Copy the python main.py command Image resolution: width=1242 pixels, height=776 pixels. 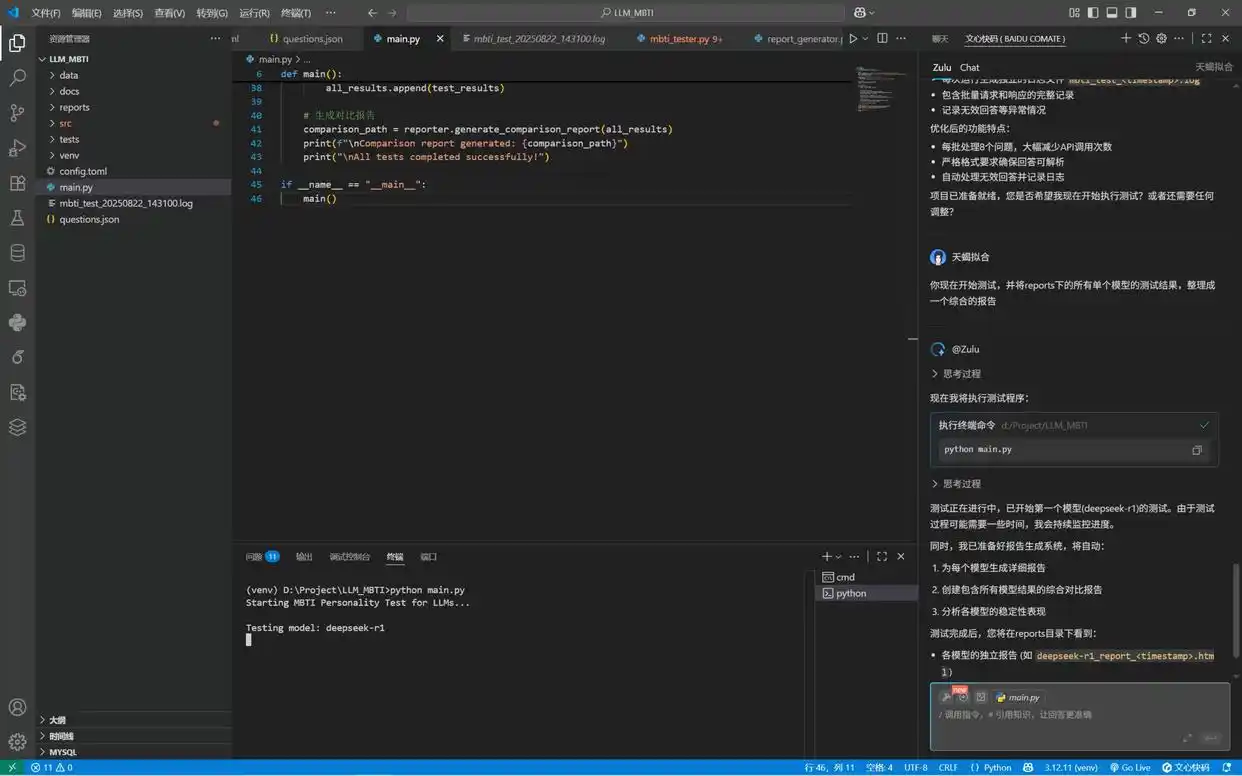point(1196,450)
